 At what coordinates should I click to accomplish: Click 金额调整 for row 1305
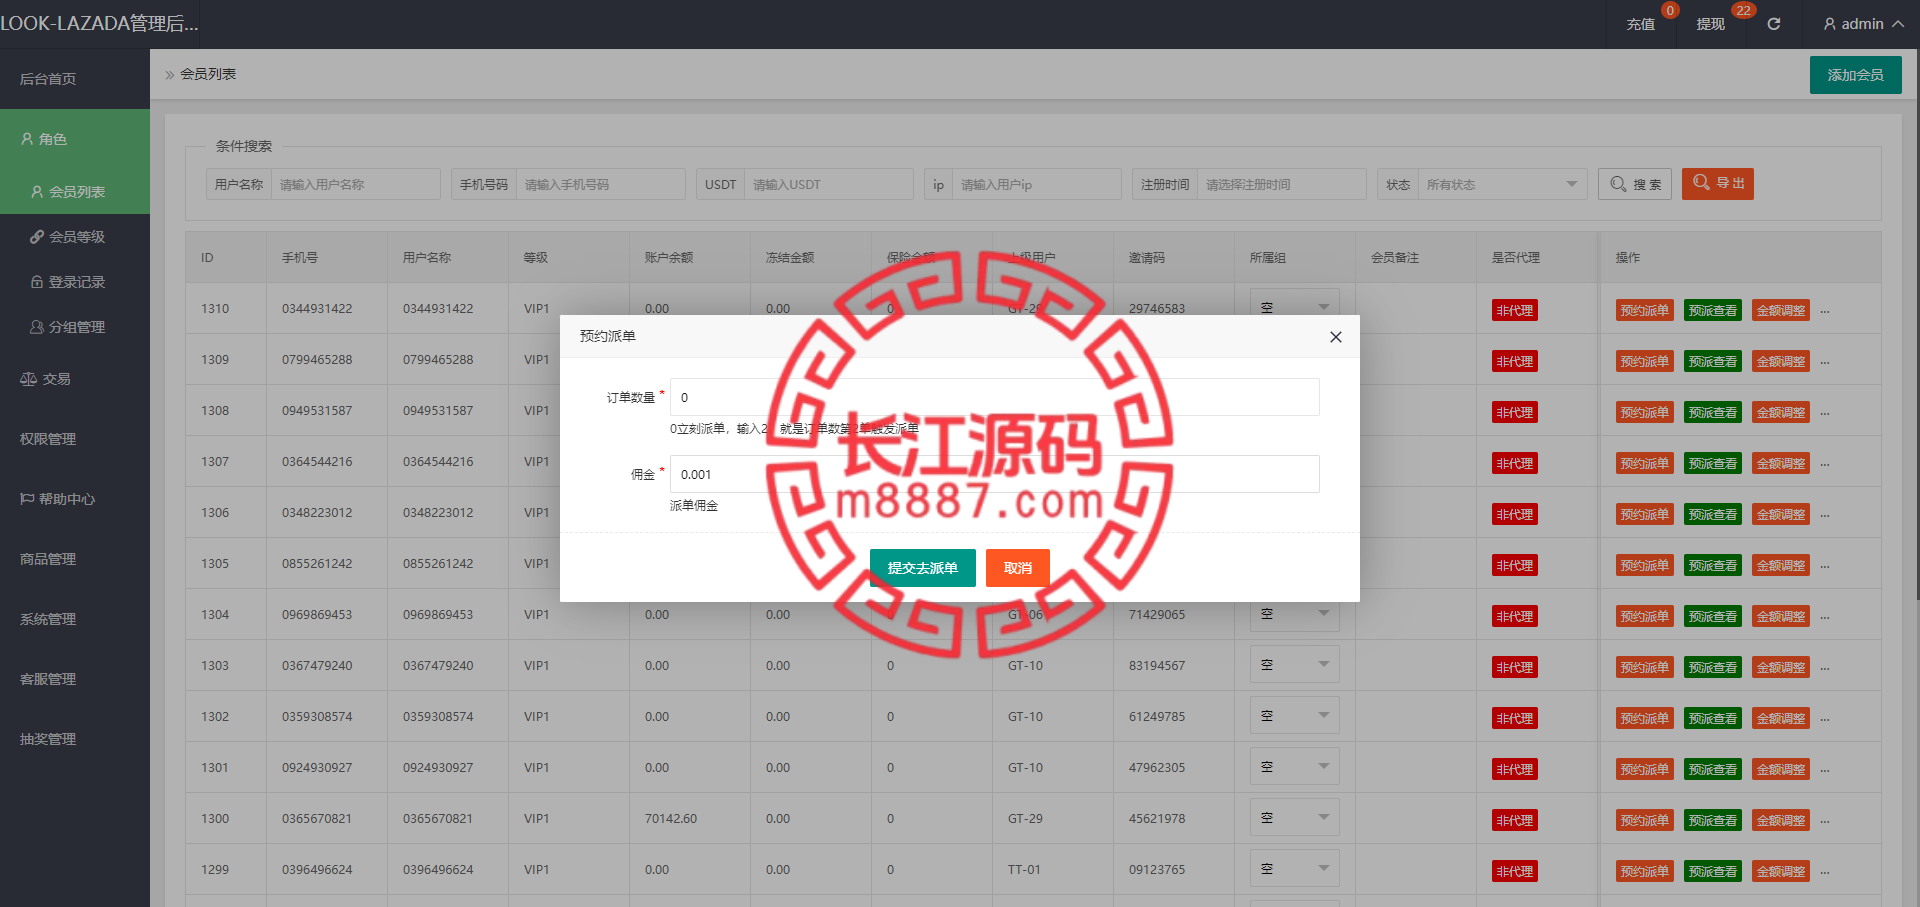pyautogui.click(x=1781, y=566)
